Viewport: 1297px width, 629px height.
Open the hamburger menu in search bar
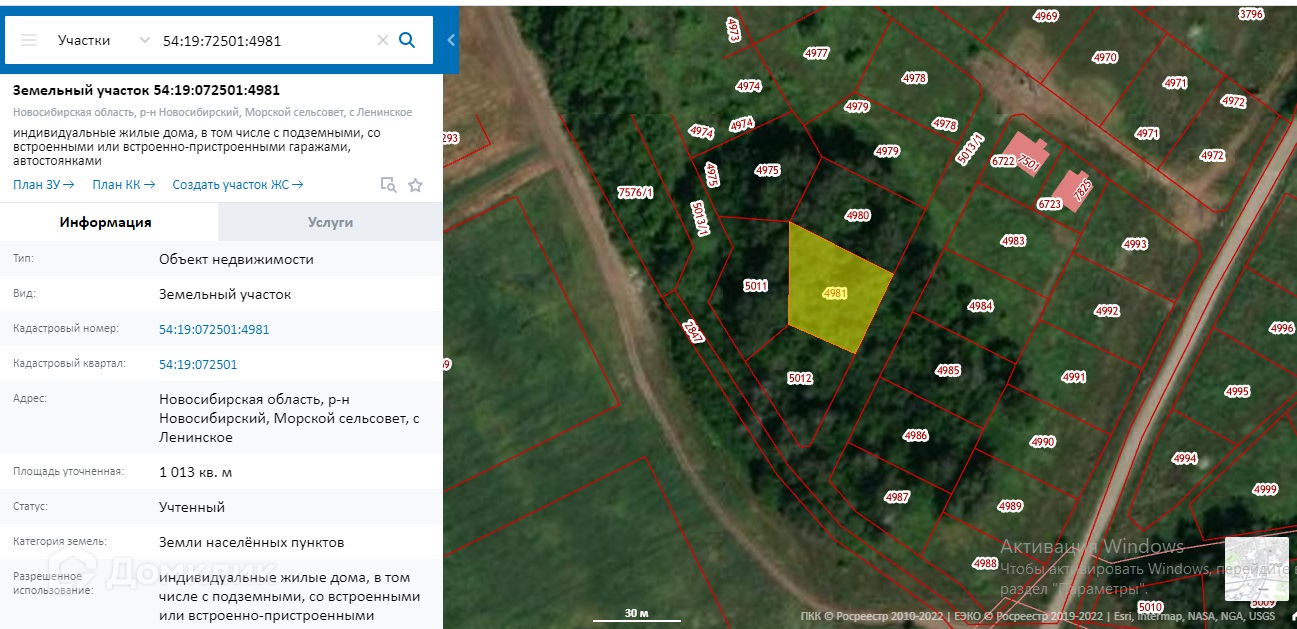pyautogui.click(x=29, y=40)
